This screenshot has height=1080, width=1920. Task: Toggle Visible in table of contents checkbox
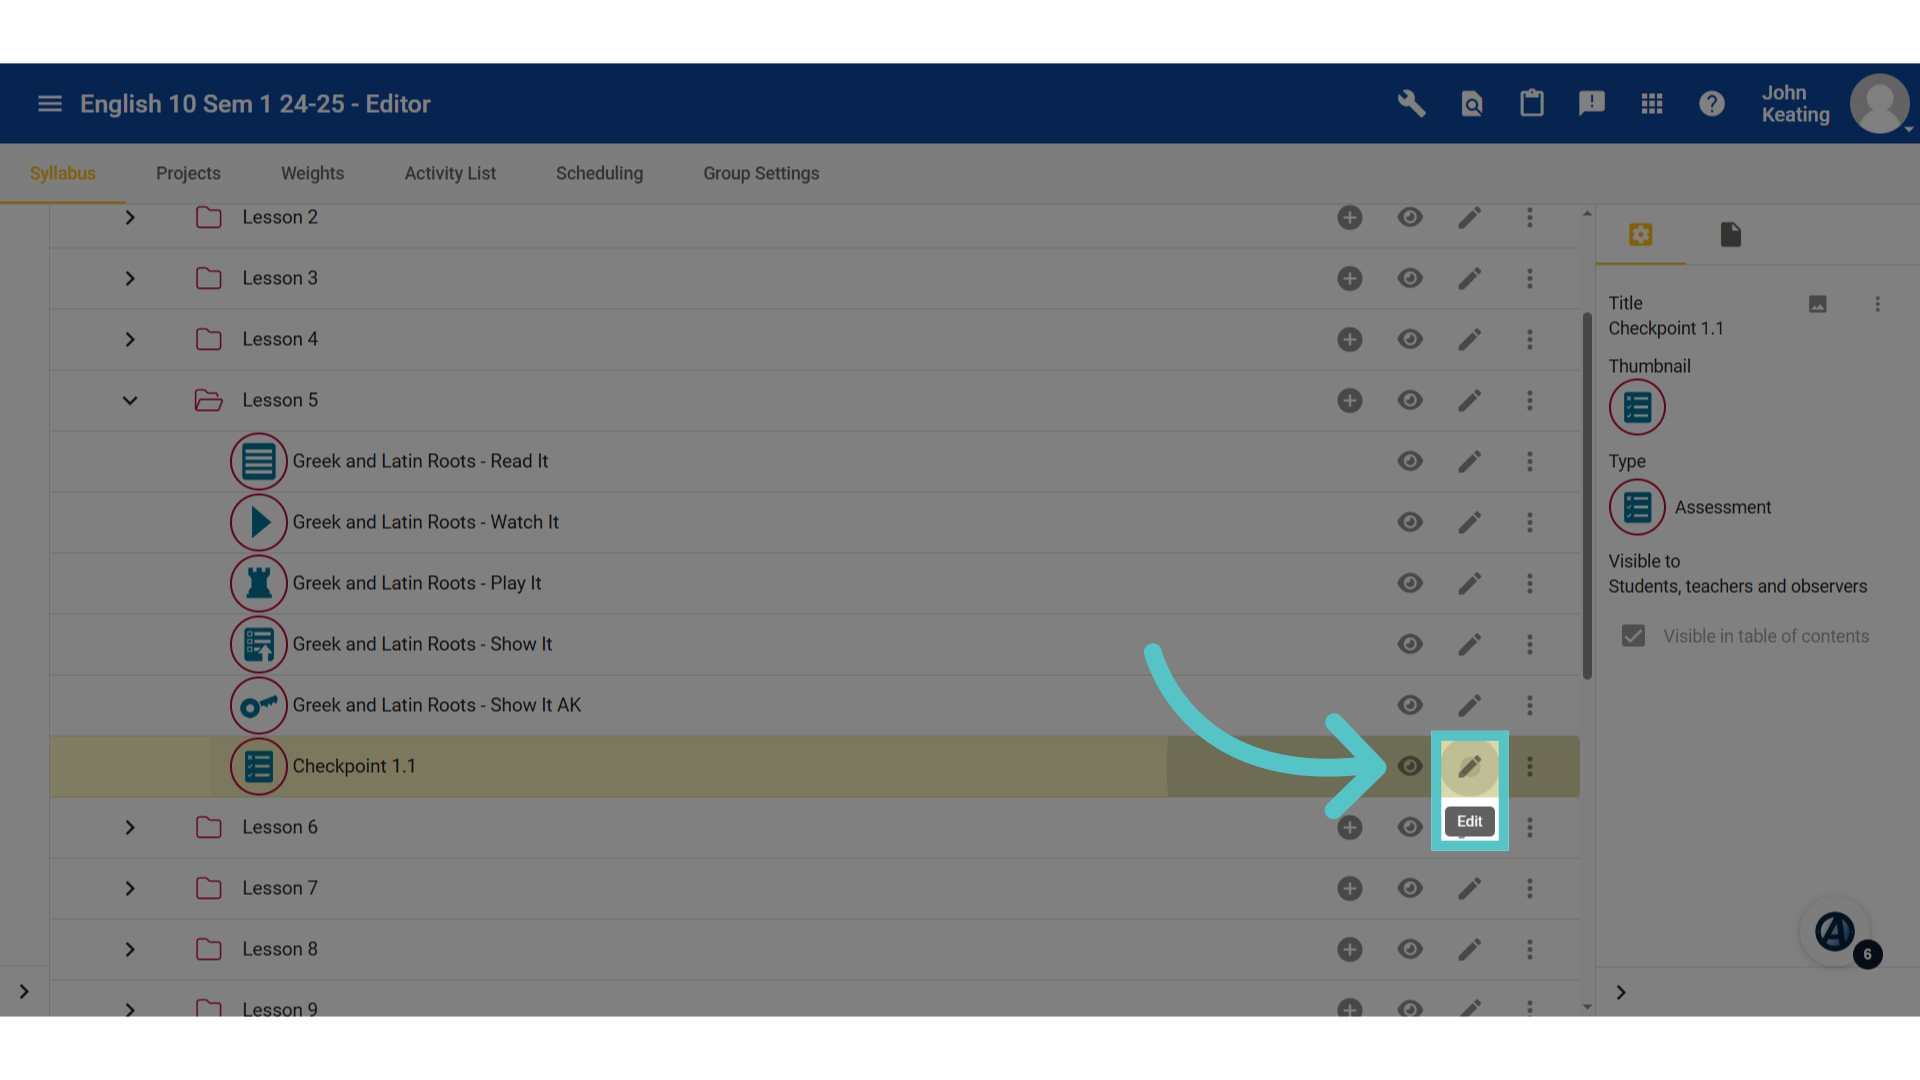[1633, 636]
